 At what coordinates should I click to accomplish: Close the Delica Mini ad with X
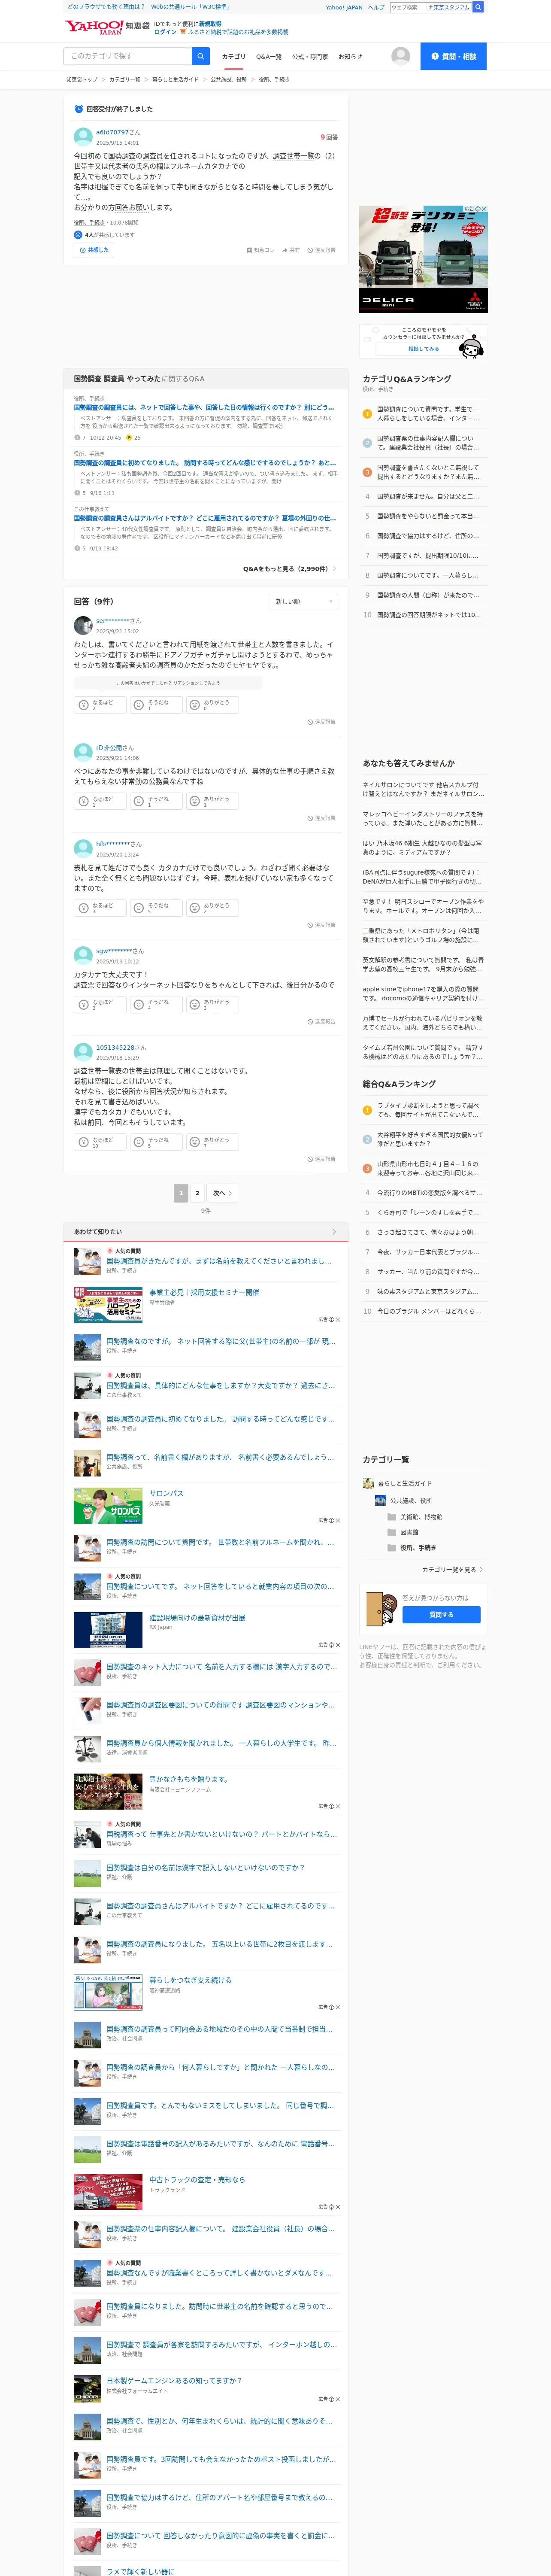click(x=484, y=209)
